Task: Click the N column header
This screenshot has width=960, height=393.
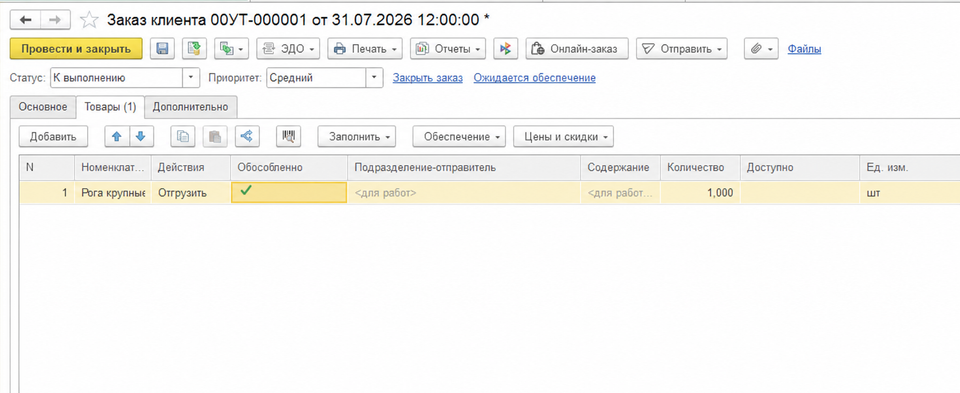Action: point(47,167)
